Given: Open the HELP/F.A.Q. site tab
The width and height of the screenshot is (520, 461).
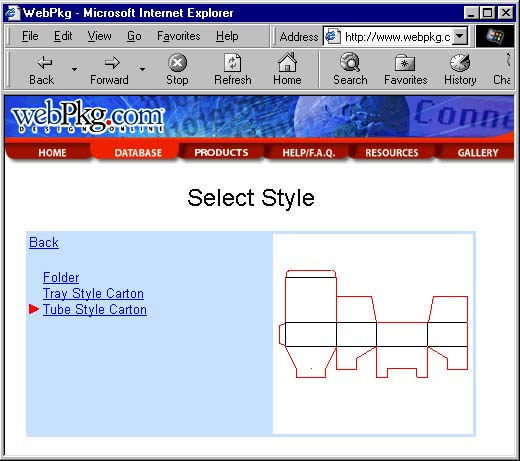Looking at the screenshot, I should pyautogui.click(x=308, y=152).
